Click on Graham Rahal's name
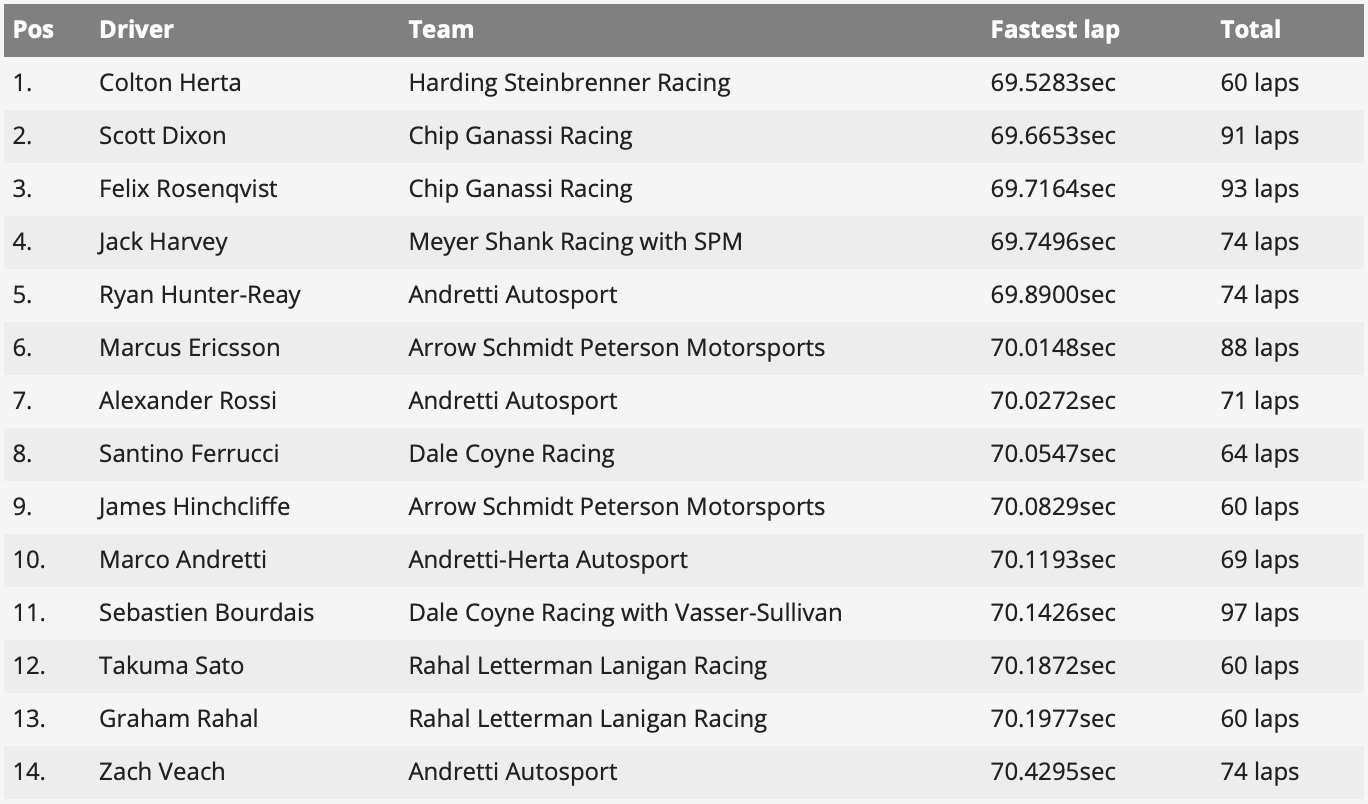Viewport: 1368px width, 804px height. pyautogui.click(x=178, y=719)
